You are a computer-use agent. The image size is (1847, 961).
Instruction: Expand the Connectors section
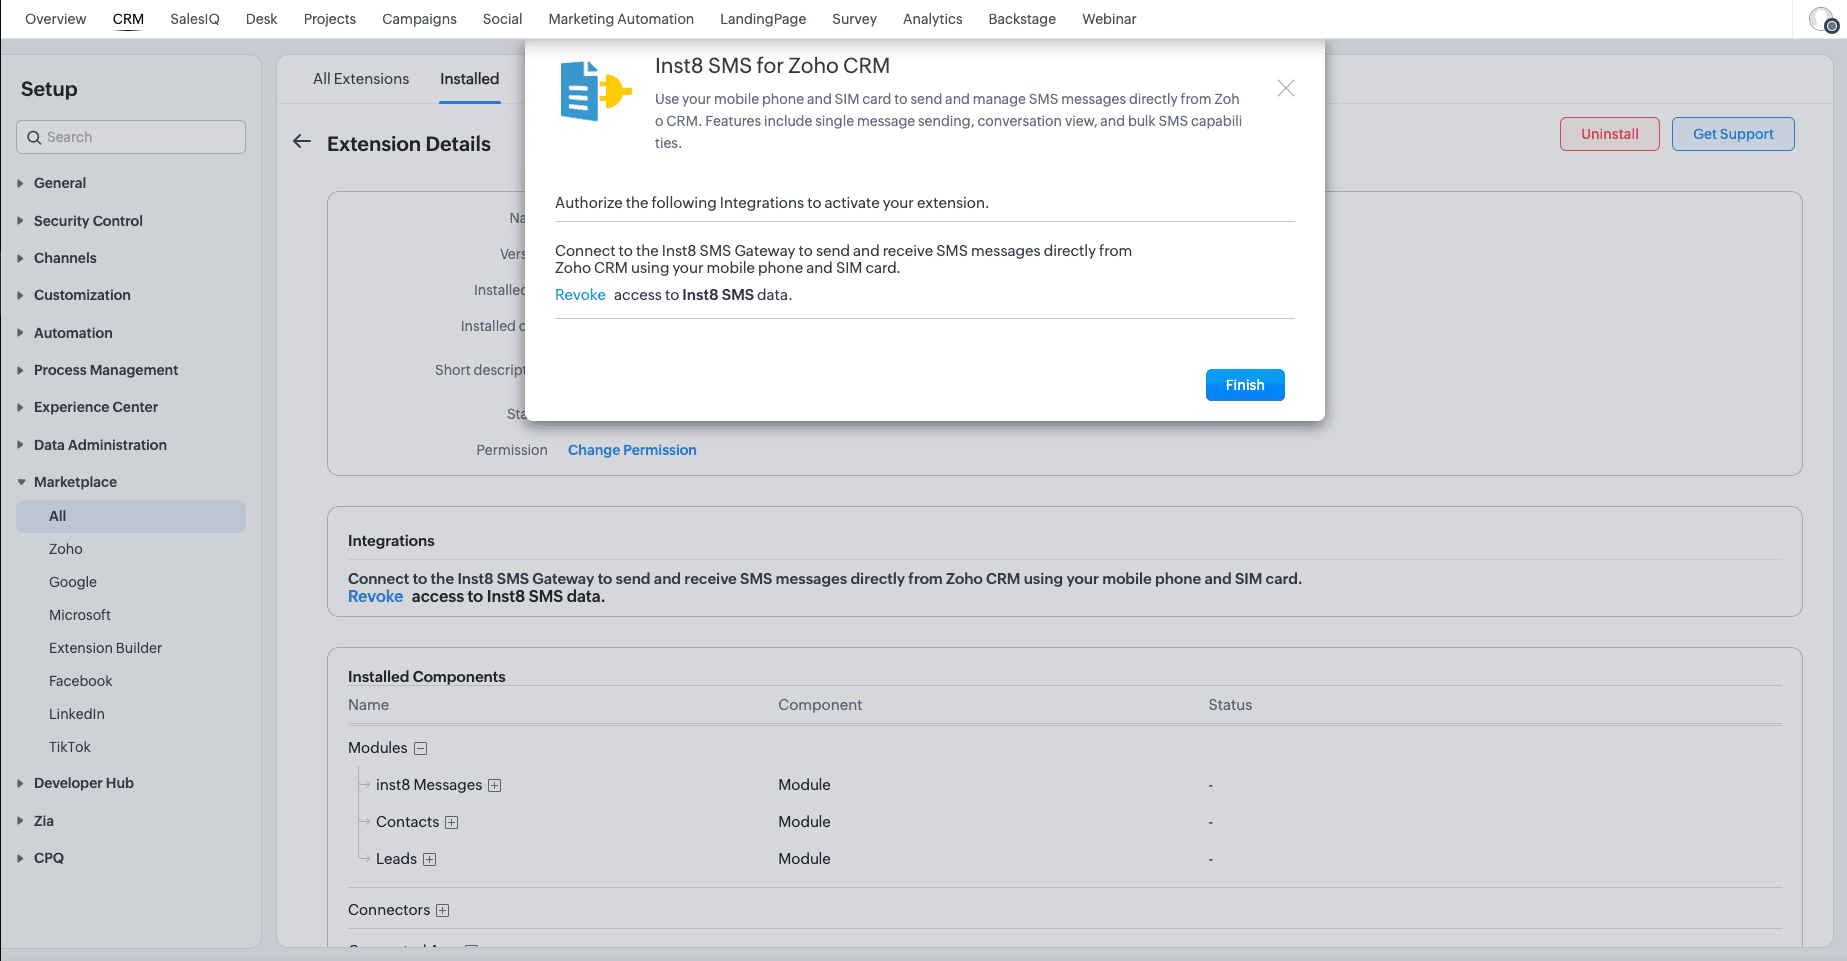tap(442, 911)
